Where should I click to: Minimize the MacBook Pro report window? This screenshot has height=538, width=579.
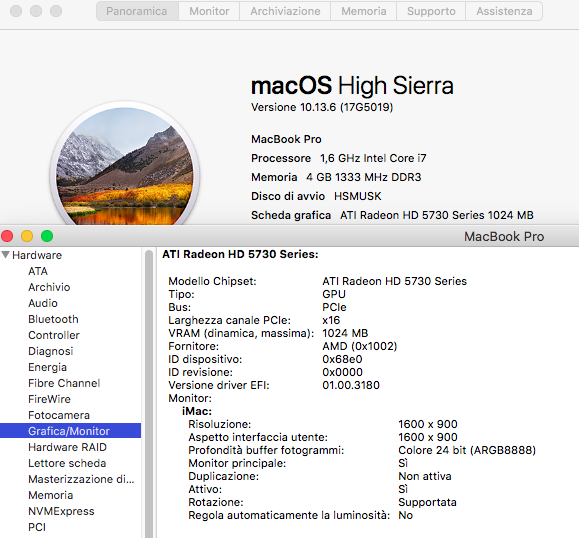pyautogui.click(x=27, y=236)
